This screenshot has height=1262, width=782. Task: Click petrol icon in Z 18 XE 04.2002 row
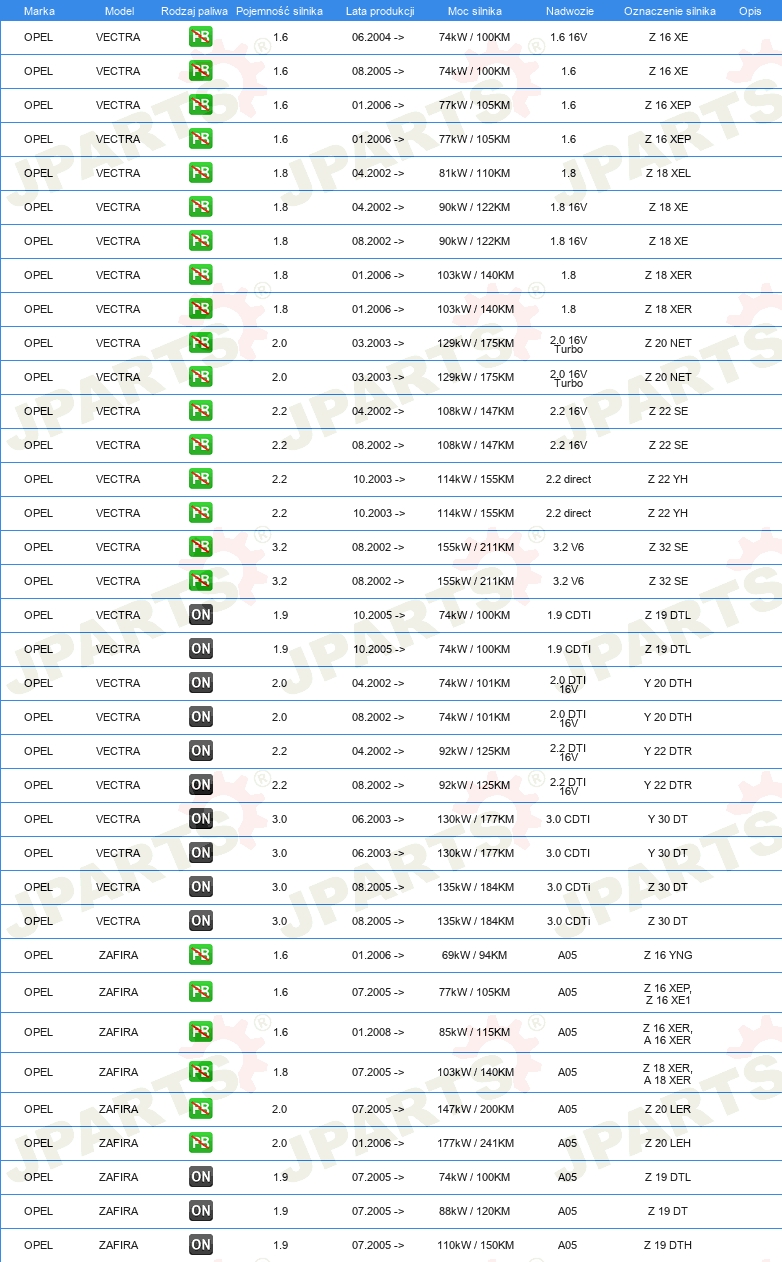coord(201,207)
